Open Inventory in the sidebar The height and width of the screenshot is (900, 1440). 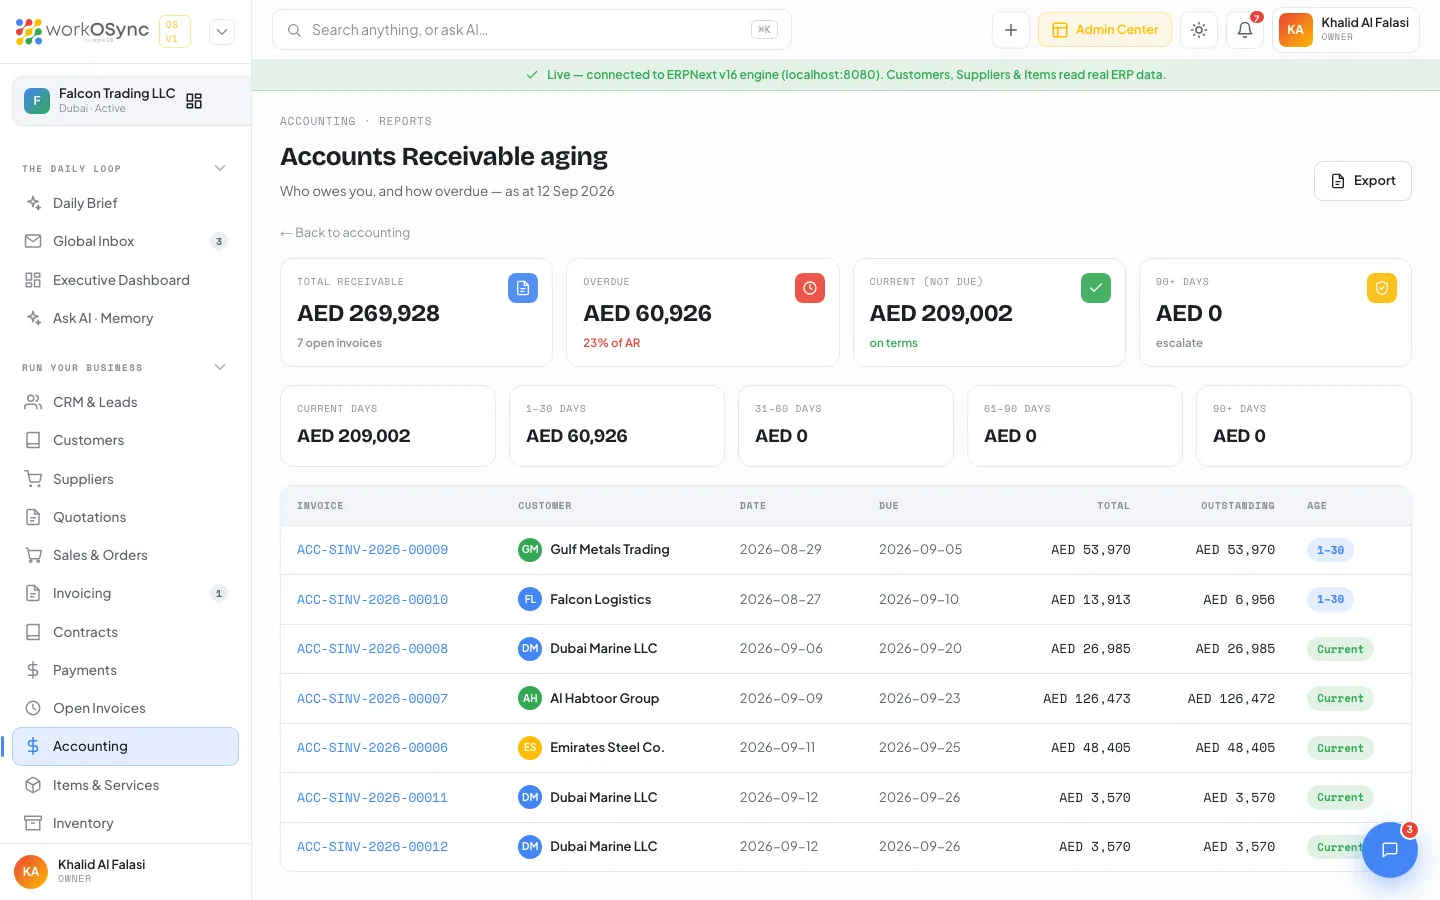tap(126, 823)
